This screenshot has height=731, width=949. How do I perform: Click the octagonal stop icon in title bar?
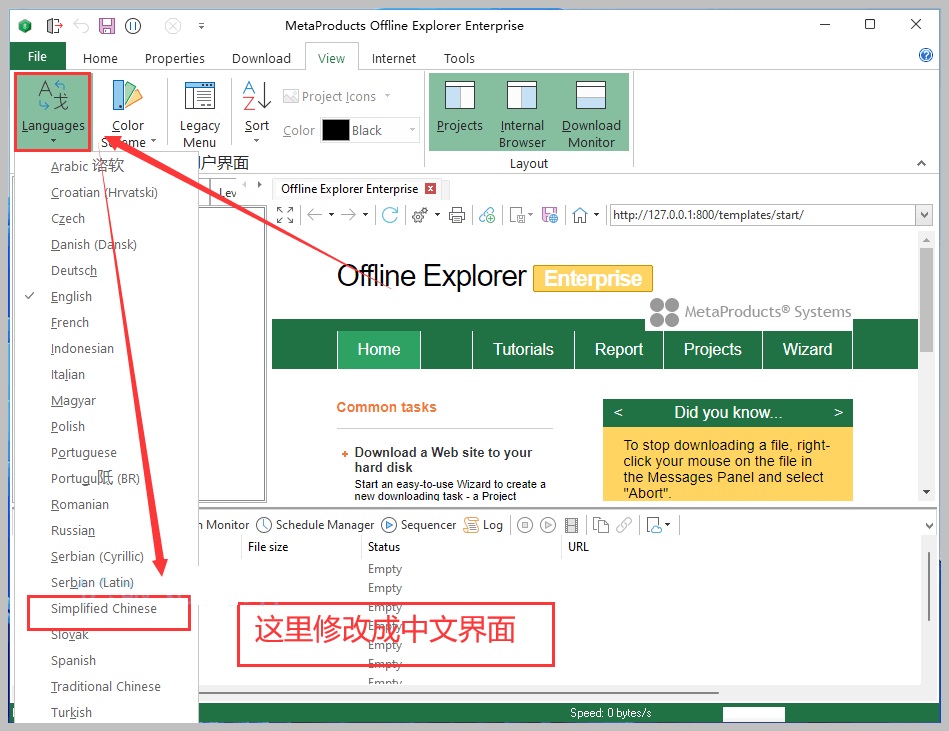173,25
